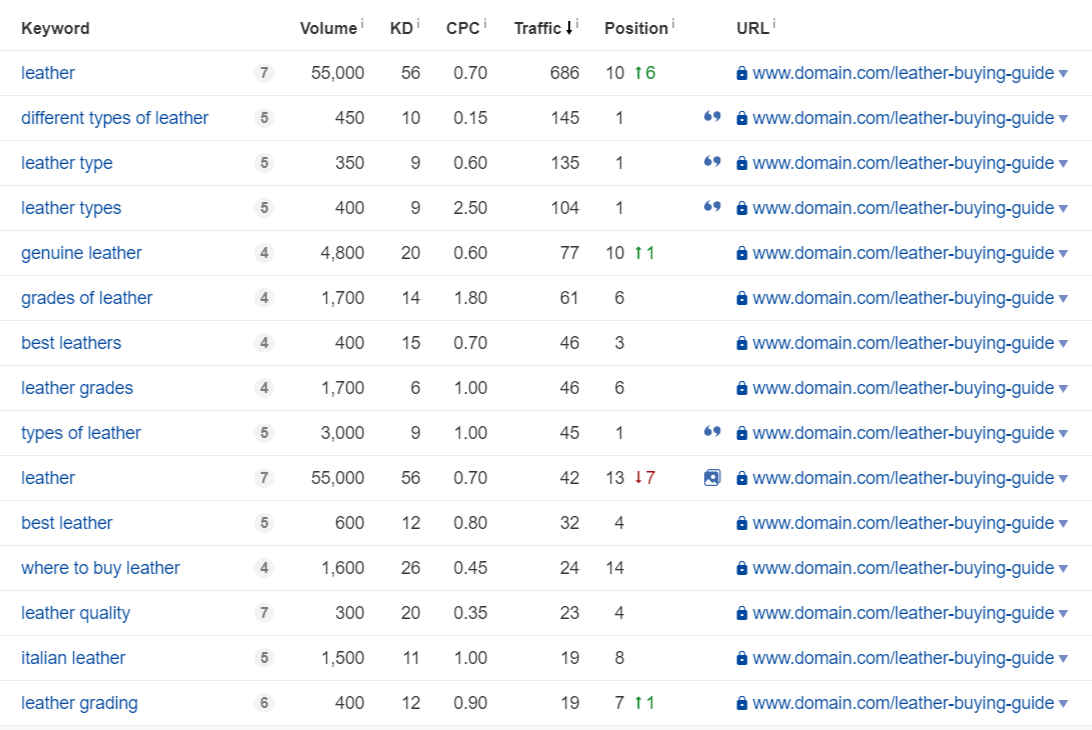Image resolution: width=1092 pixels, height=730 pixels.
Task: Click the badge showing 7 next to leather
Action: click(x=264, y=73)
